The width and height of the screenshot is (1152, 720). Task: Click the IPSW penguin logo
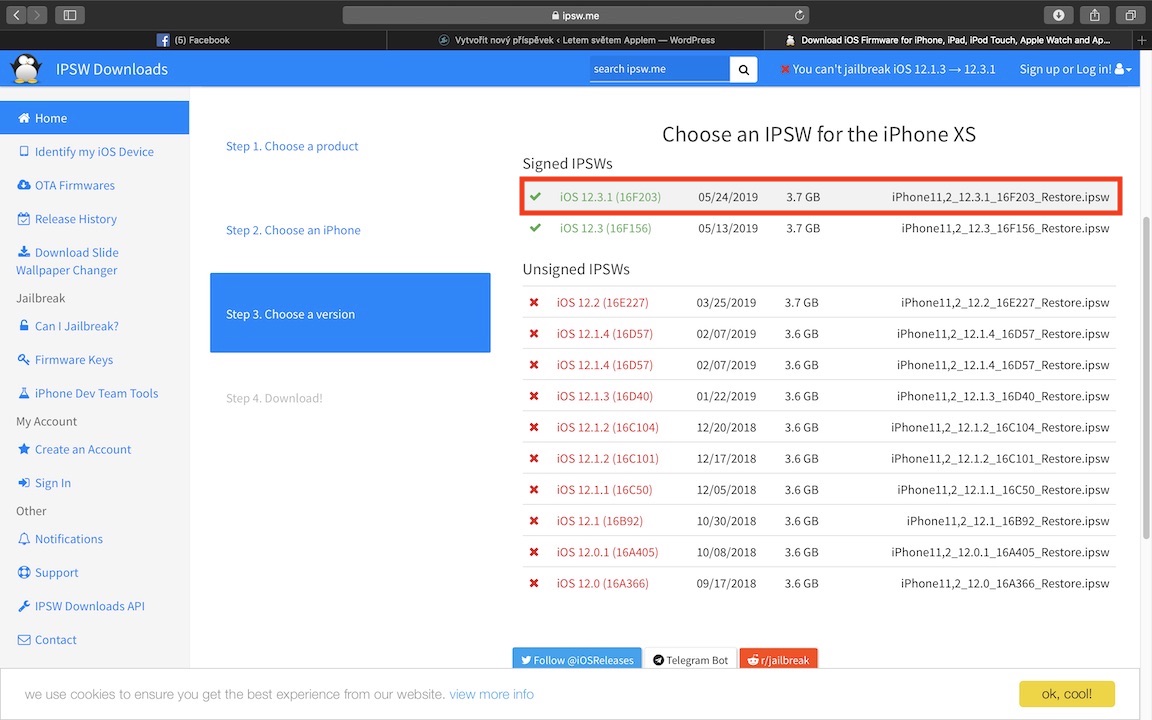pyautogui.click(x=26, y=68)
